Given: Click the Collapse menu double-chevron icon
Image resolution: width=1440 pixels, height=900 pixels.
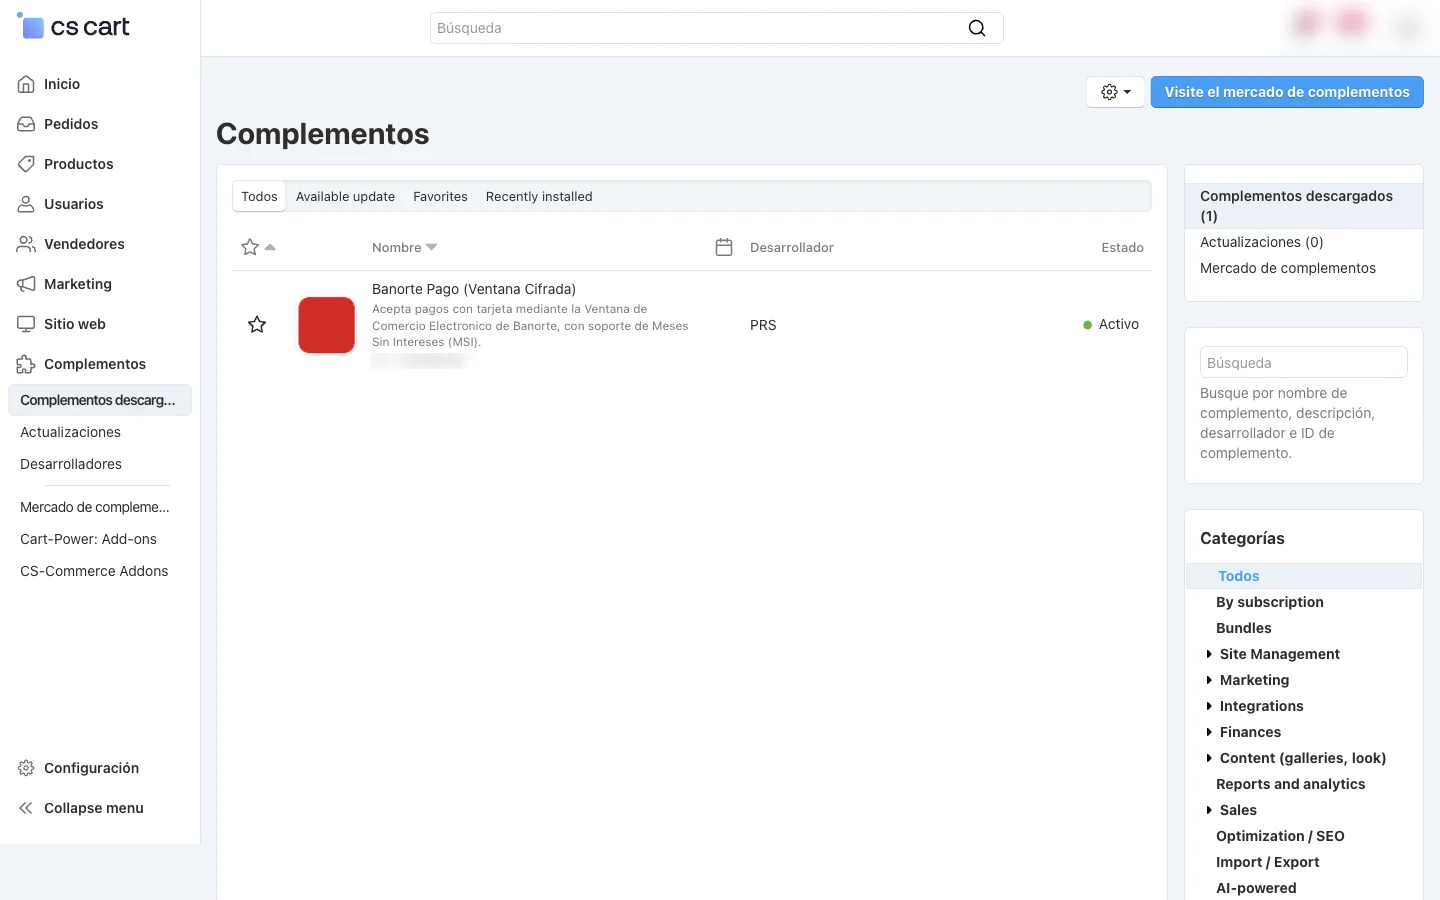Looking at the screenshot, I should coord(26,808).
